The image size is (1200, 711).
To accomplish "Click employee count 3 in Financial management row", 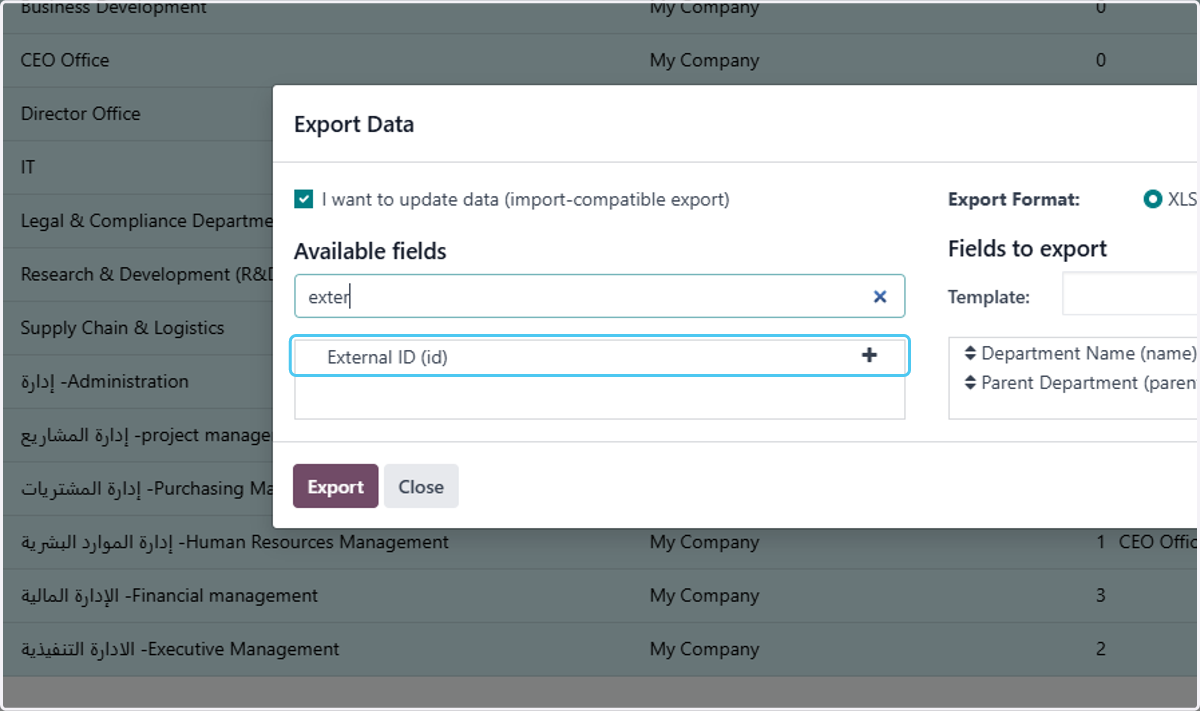I will (x=1100, y=596).
